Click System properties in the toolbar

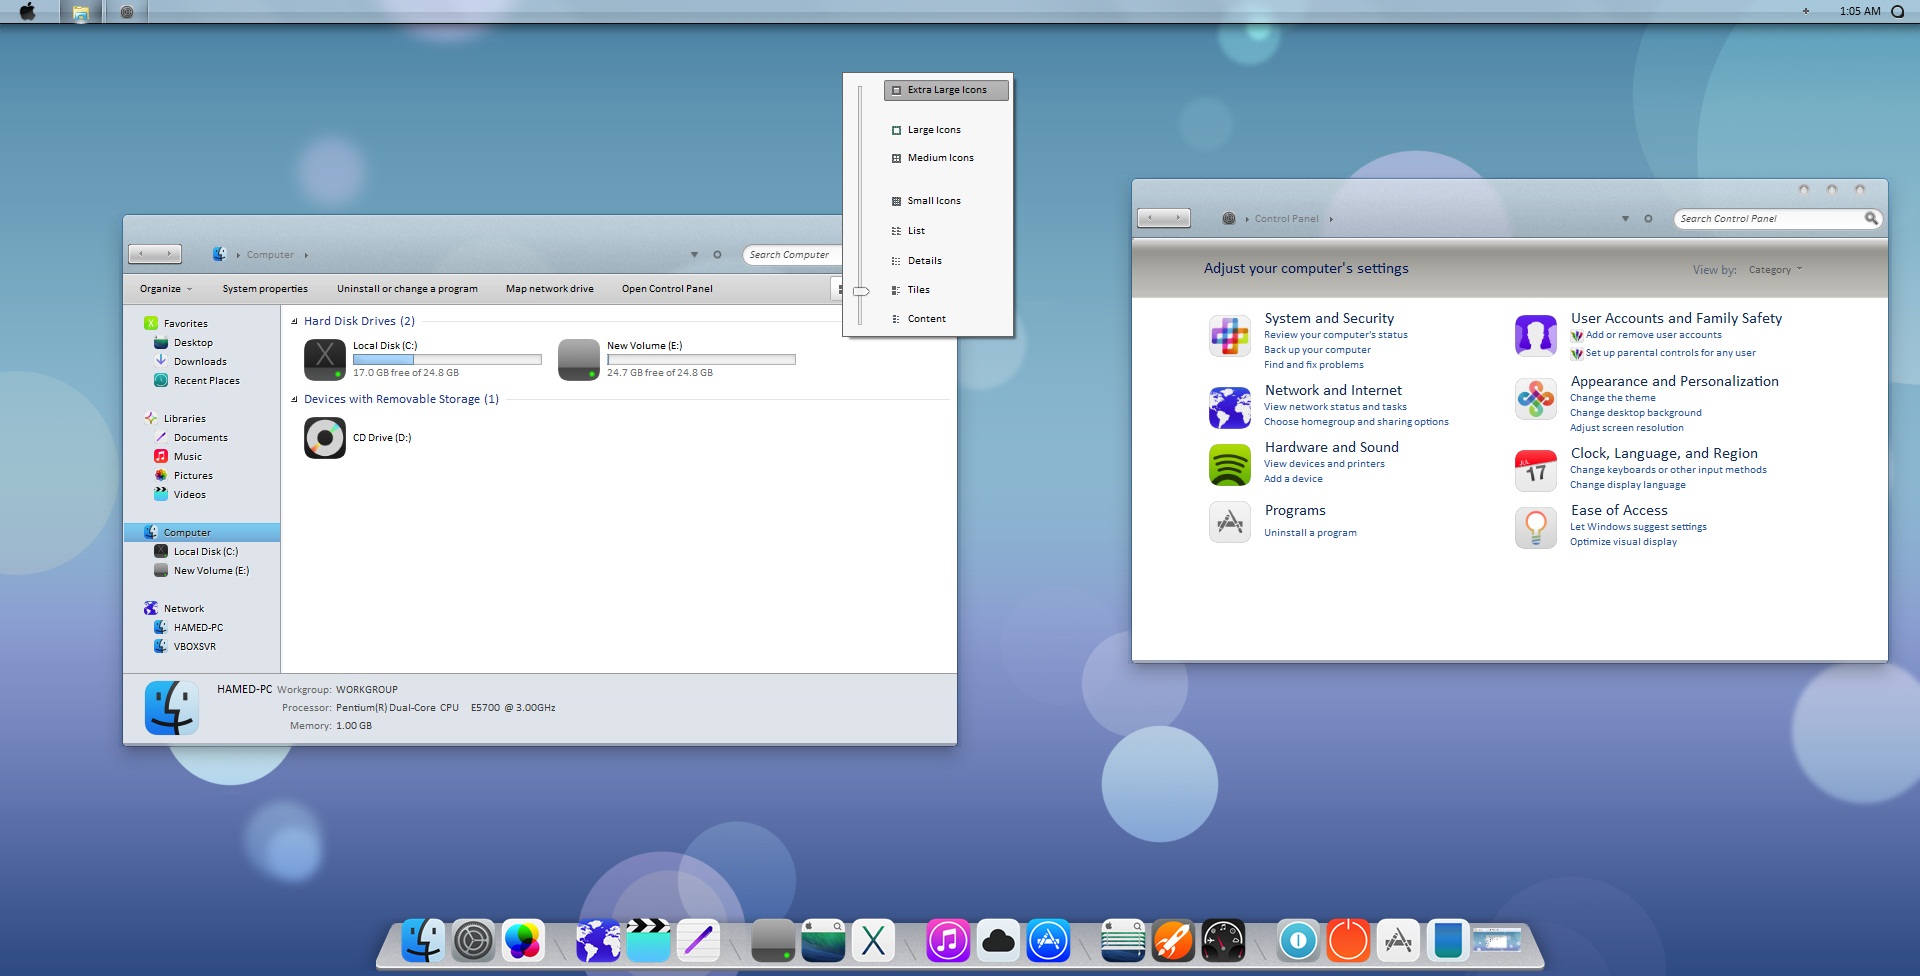point(265,289)
